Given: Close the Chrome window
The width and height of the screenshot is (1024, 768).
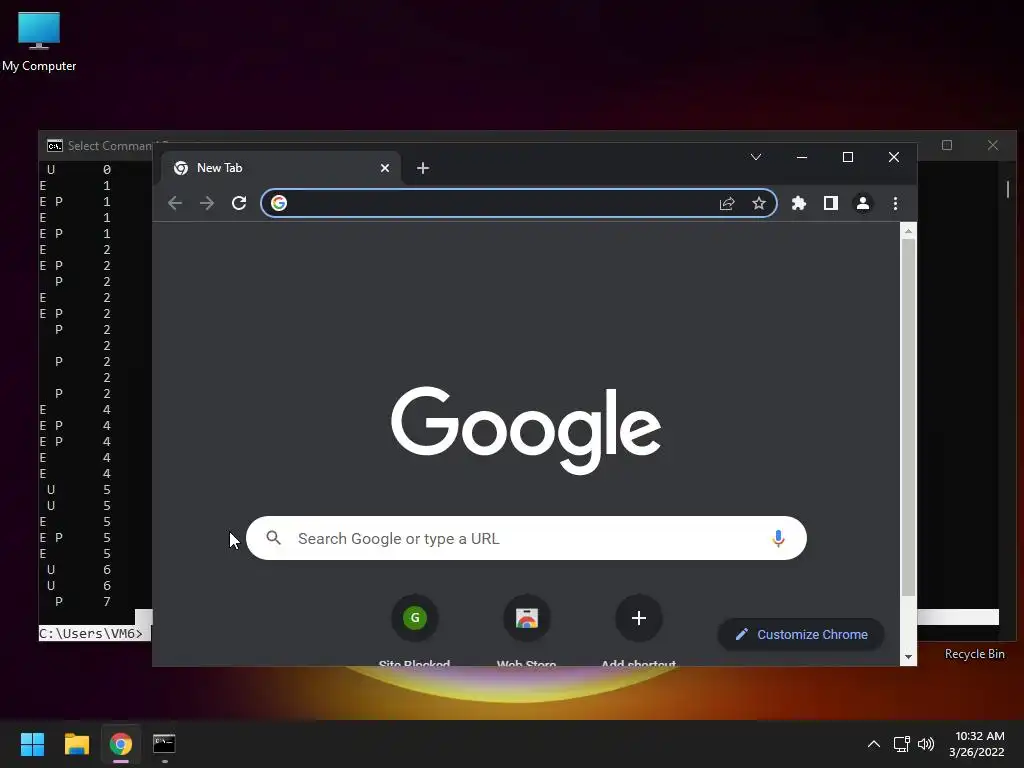Looking at the screenshot, I should pyautogui.click(x=894, y=157).
